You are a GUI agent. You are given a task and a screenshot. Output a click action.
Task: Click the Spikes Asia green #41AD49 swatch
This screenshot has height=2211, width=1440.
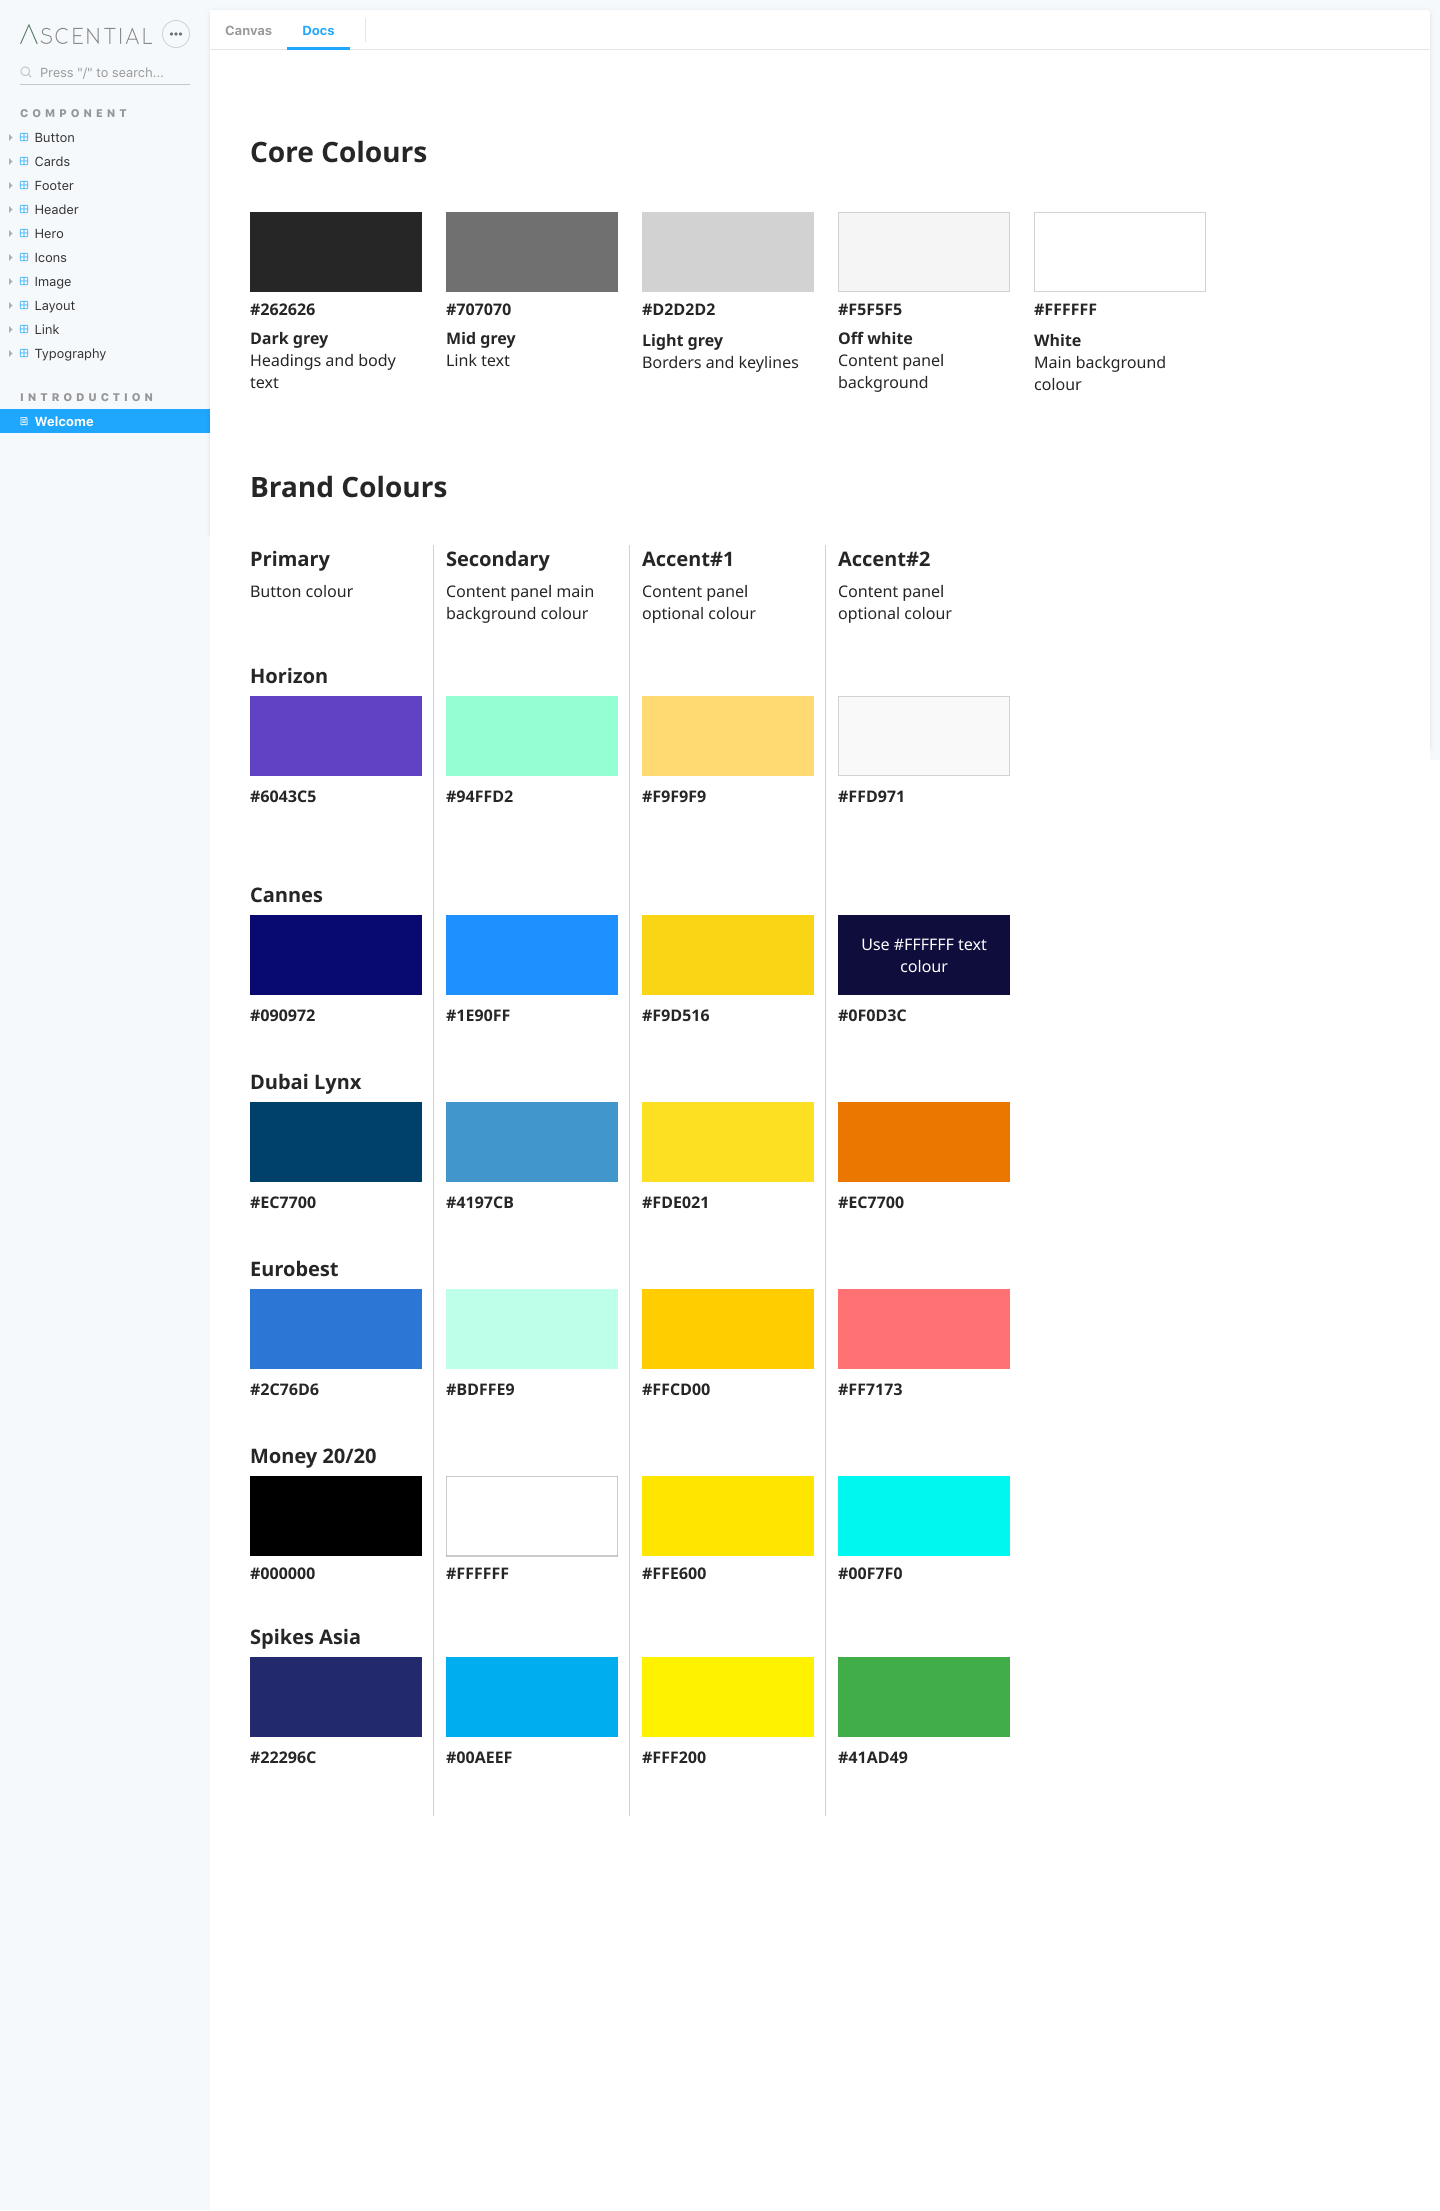pyautogui.click(x=924, y=1697)
